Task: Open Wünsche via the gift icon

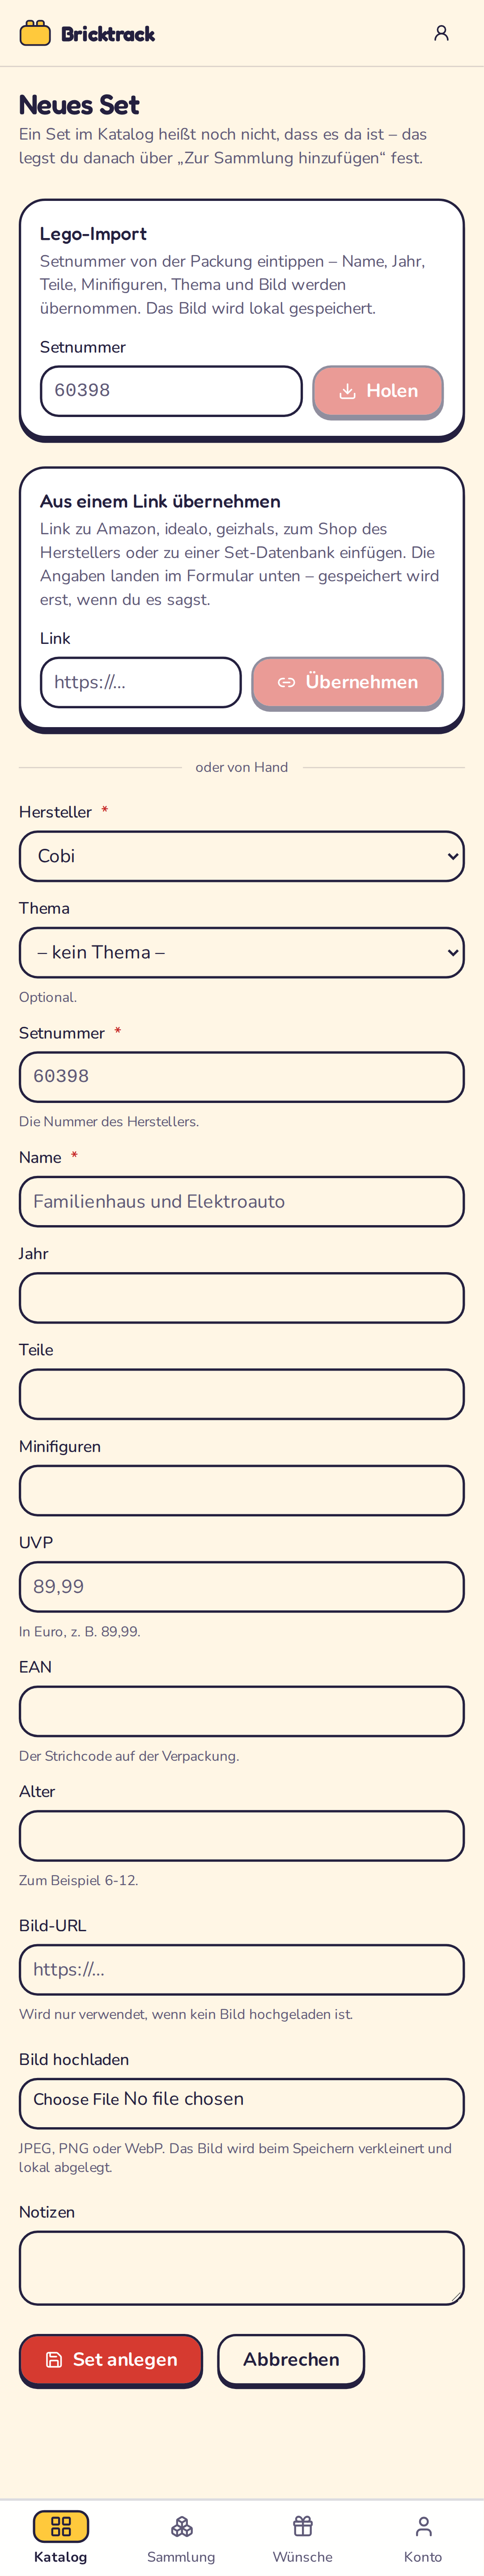Action: (303, 2526)
